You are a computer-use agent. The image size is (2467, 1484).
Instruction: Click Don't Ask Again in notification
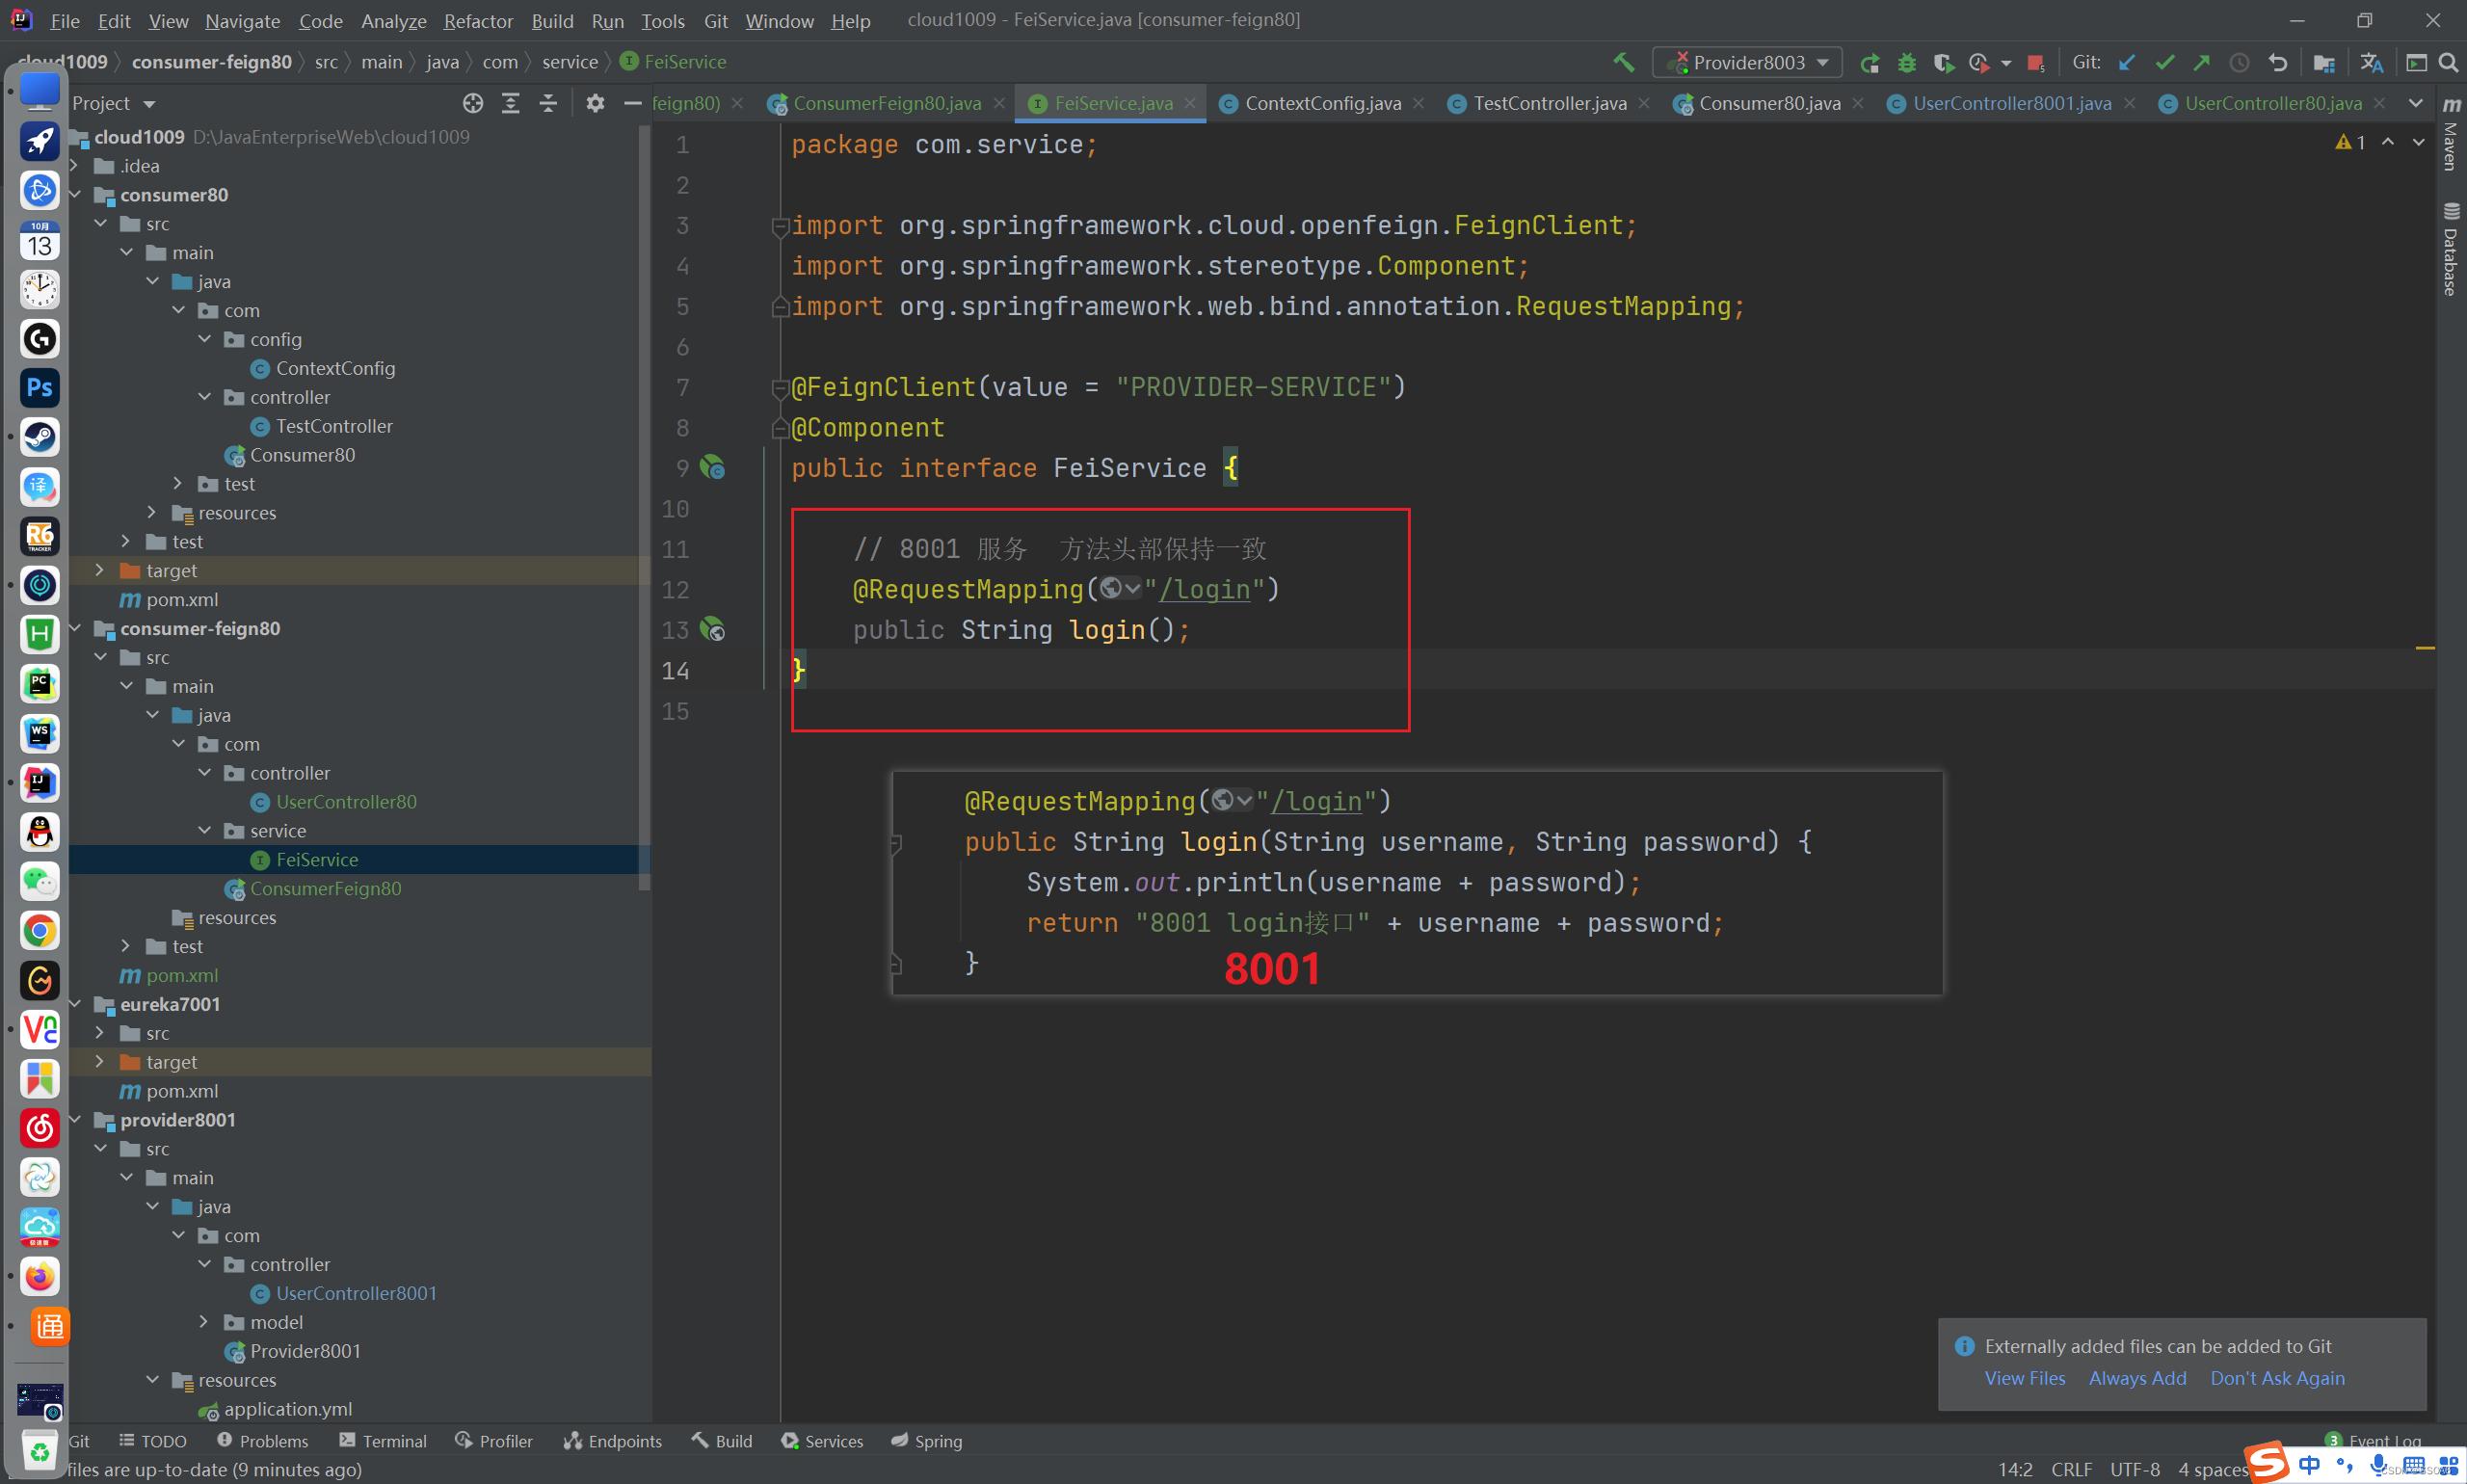(x=2277, y=1378)
